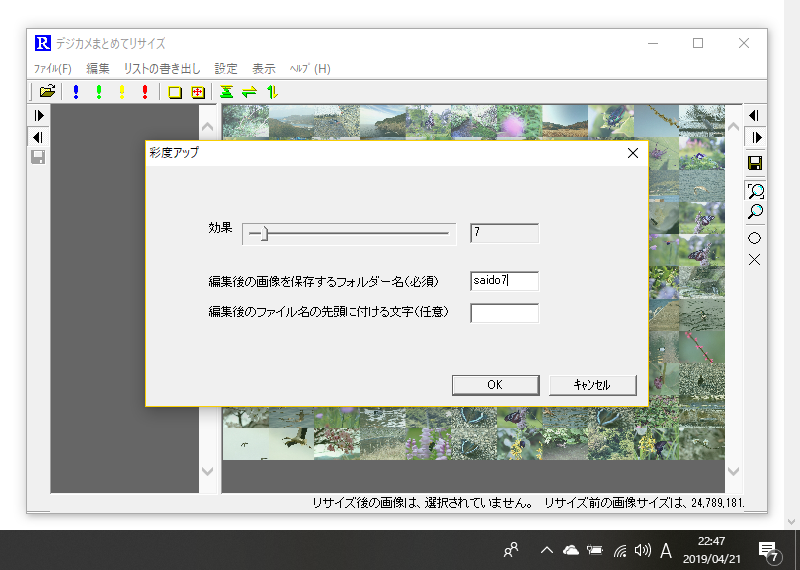Viewport: 800px width, 570px height.
Task: Click the thumbnail area scroll down arrow
Action: 733,471
